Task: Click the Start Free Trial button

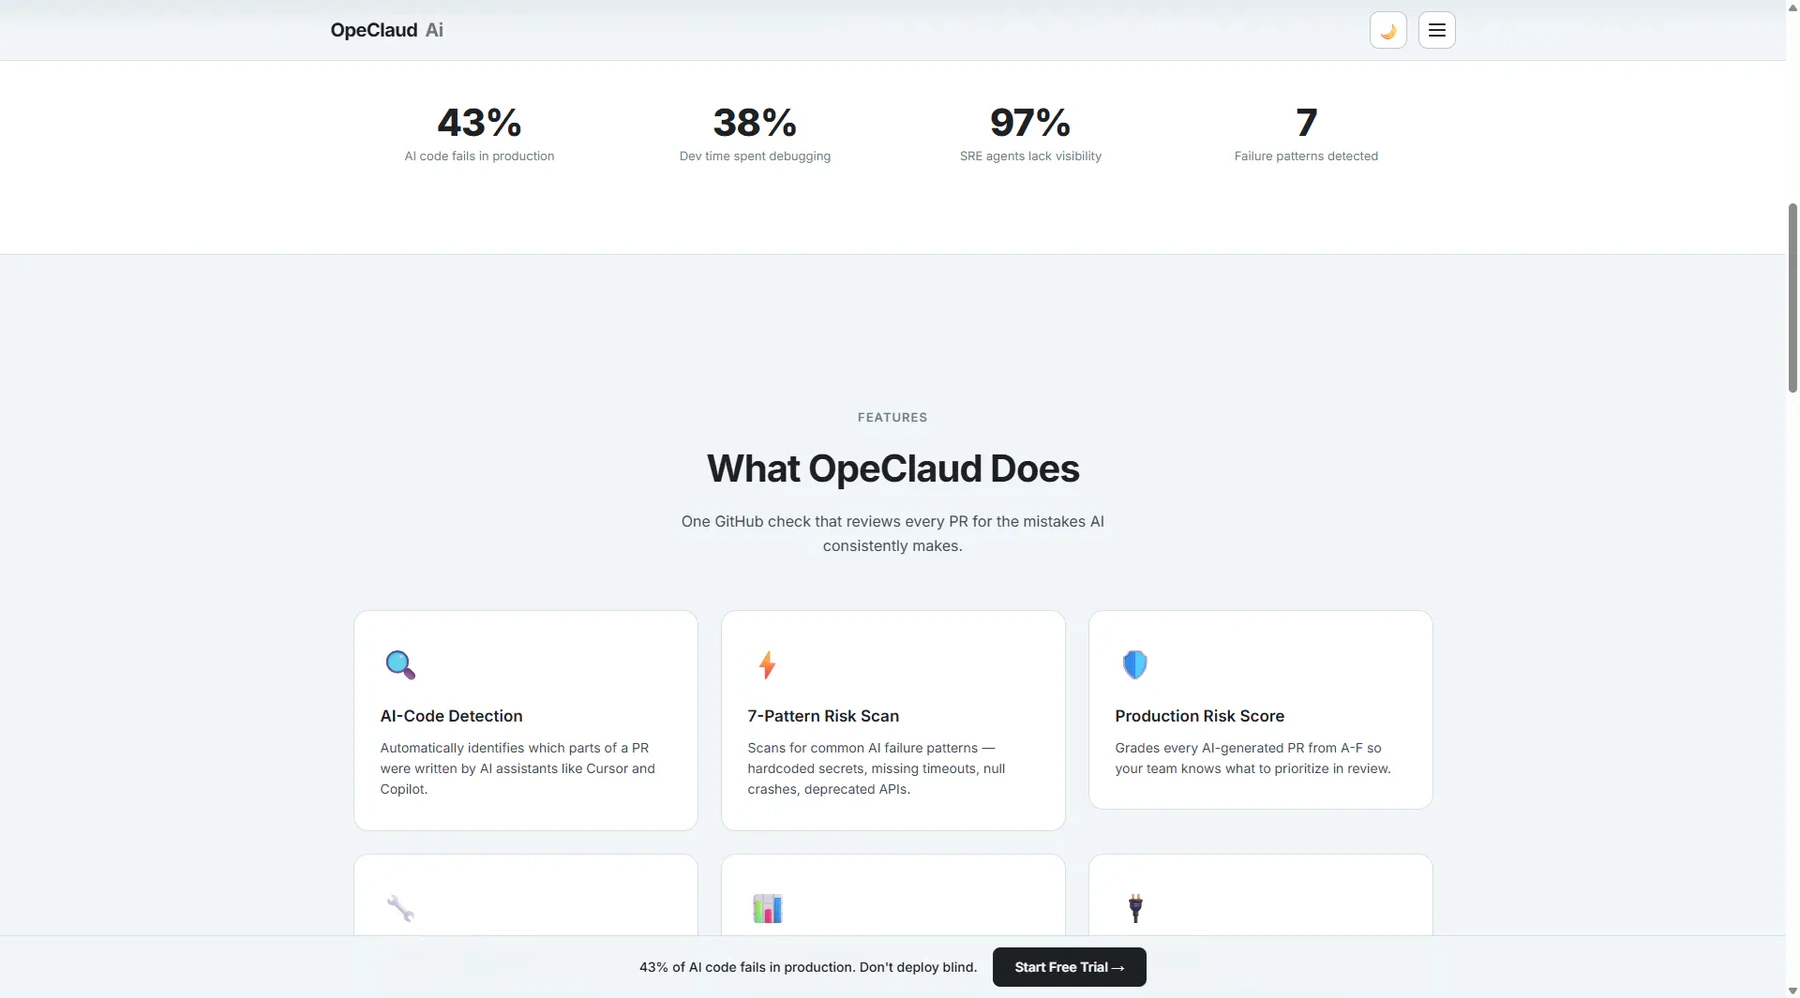Action: point(1069,967)
